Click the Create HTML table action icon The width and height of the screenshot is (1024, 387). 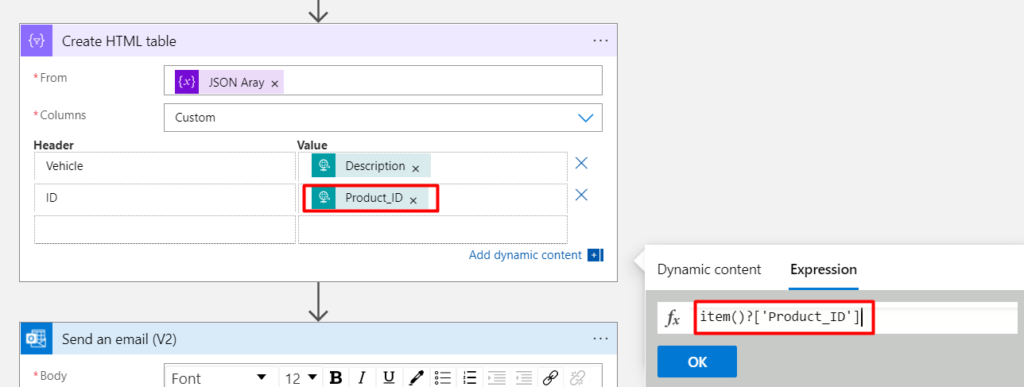pyautogui.click(x=37, y=40)
